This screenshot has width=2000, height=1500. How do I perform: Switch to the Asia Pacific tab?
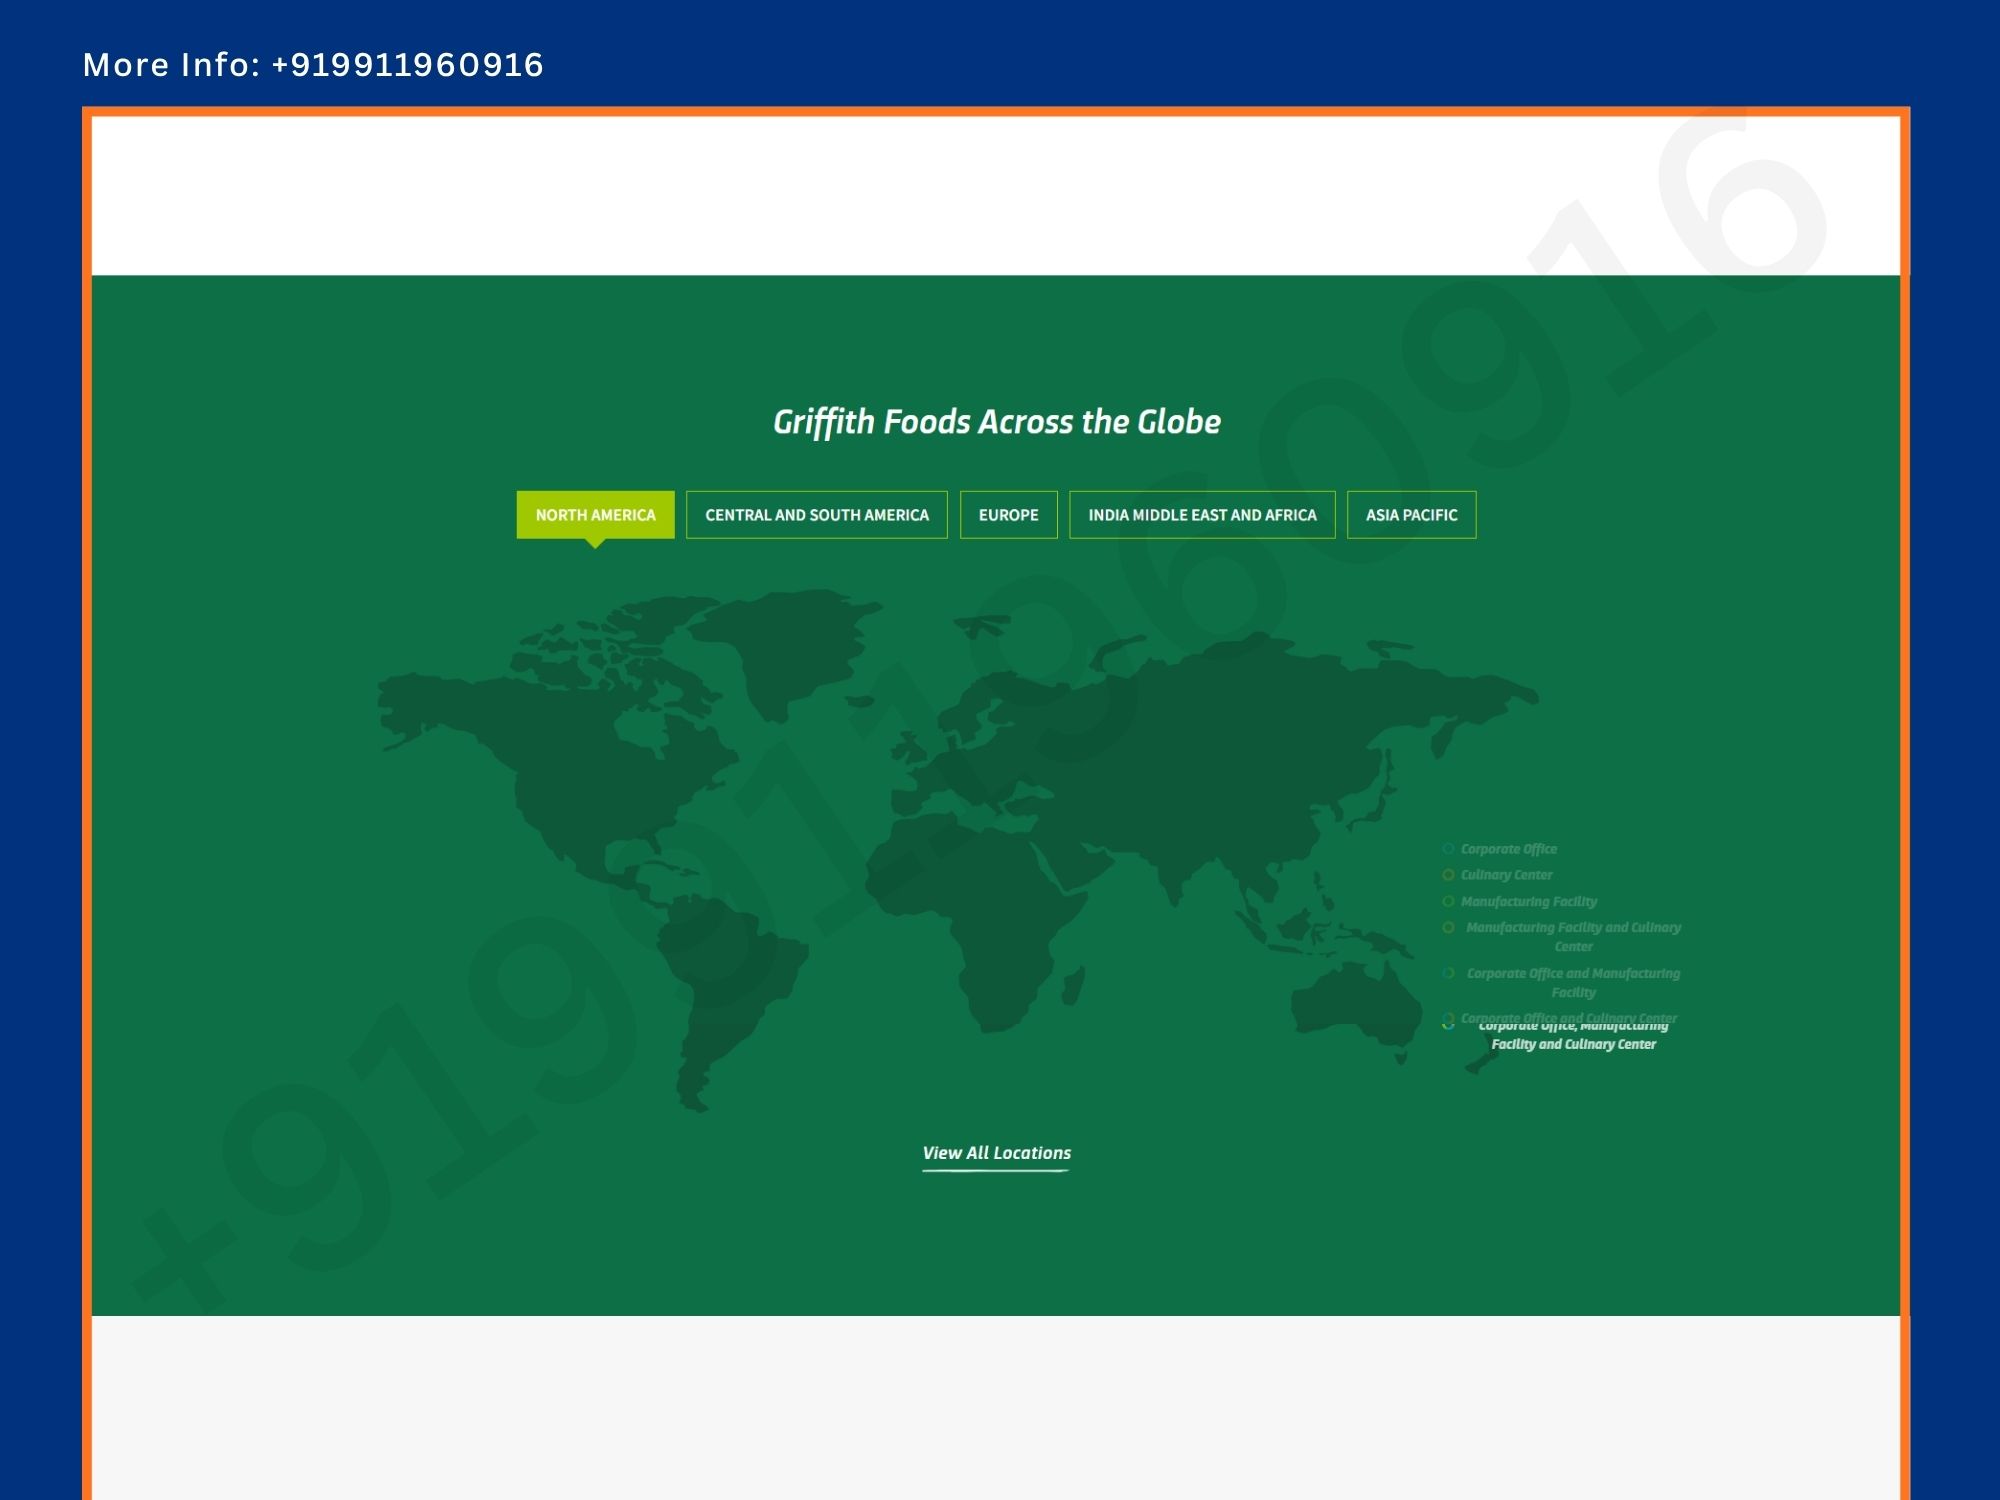[x=1411, y=515]
